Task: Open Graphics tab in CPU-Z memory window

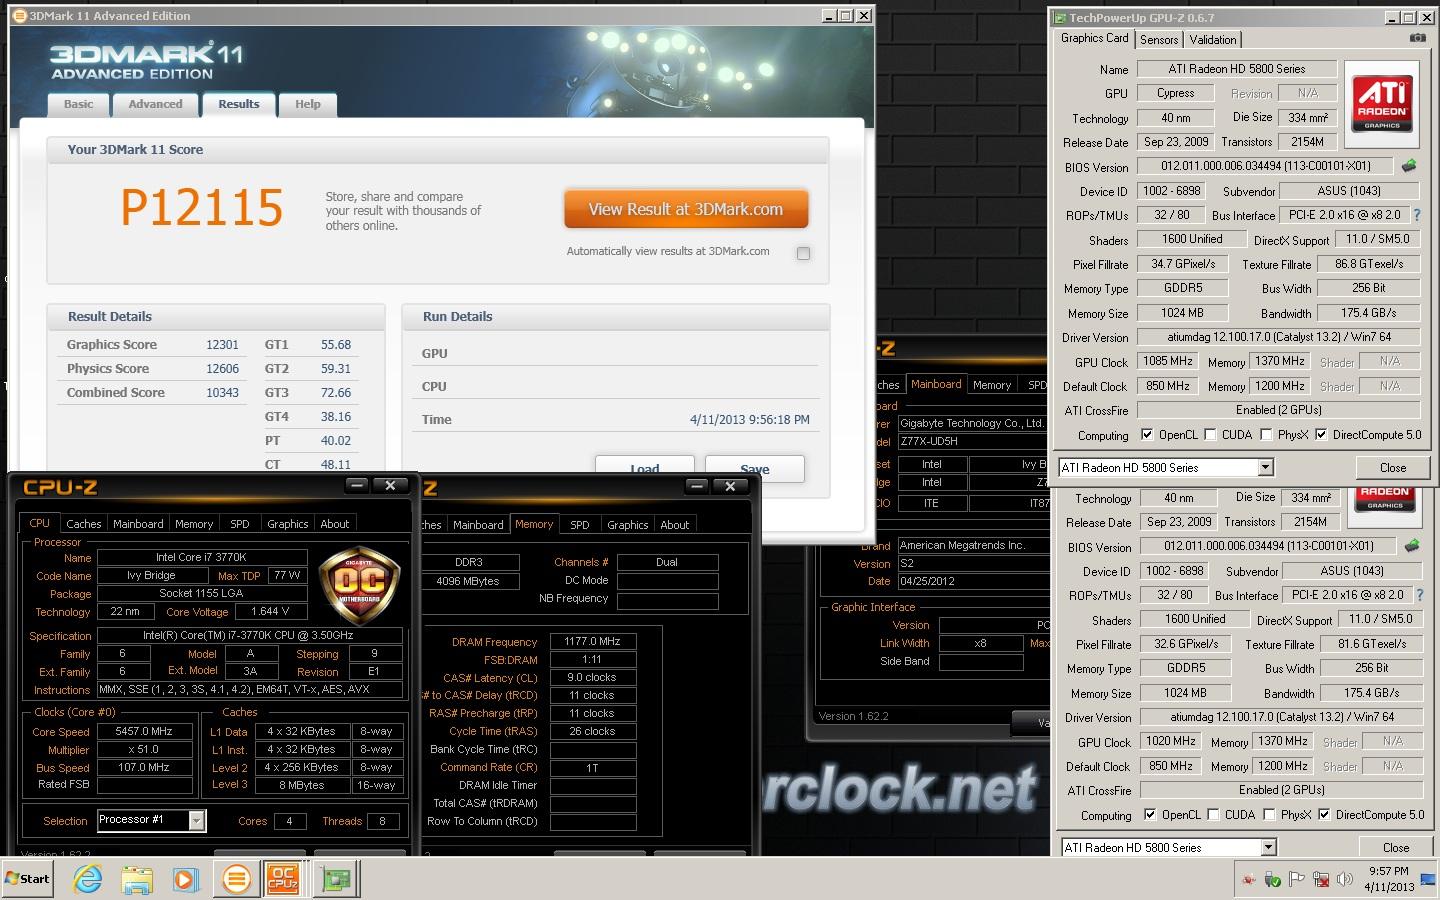Action: 628,525
